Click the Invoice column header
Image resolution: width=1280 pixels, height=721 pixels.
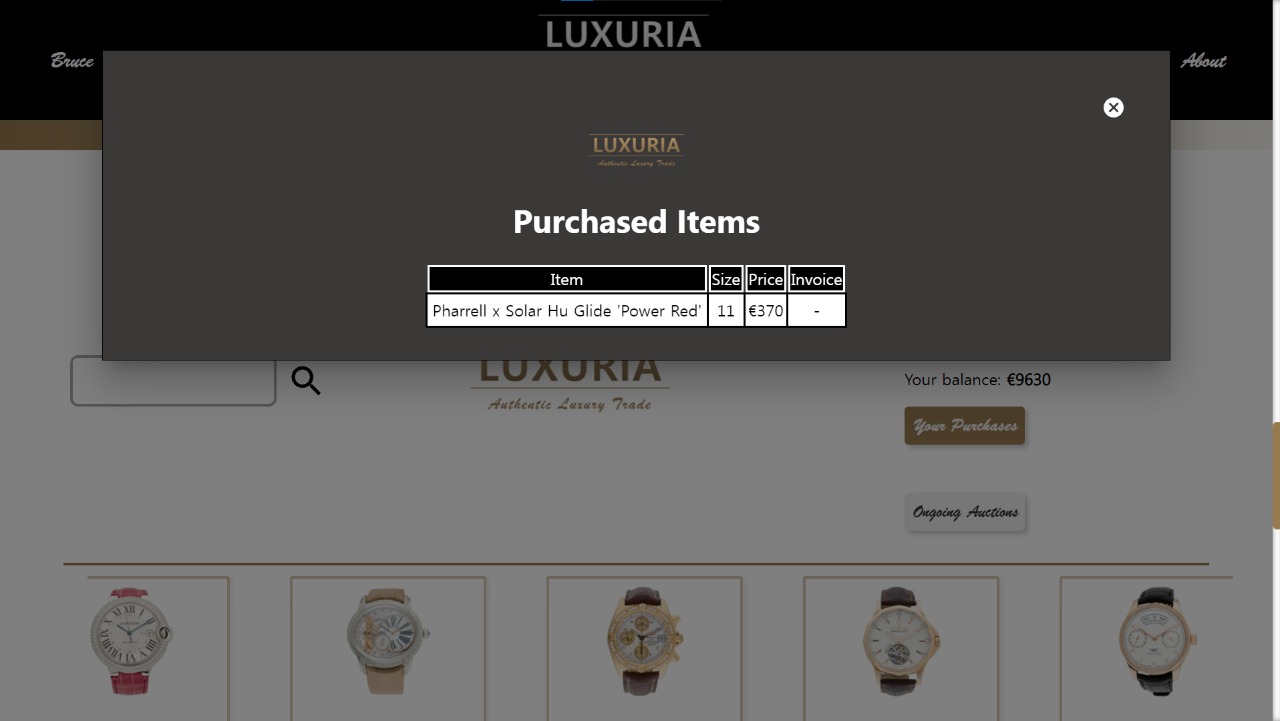[816, 279]
